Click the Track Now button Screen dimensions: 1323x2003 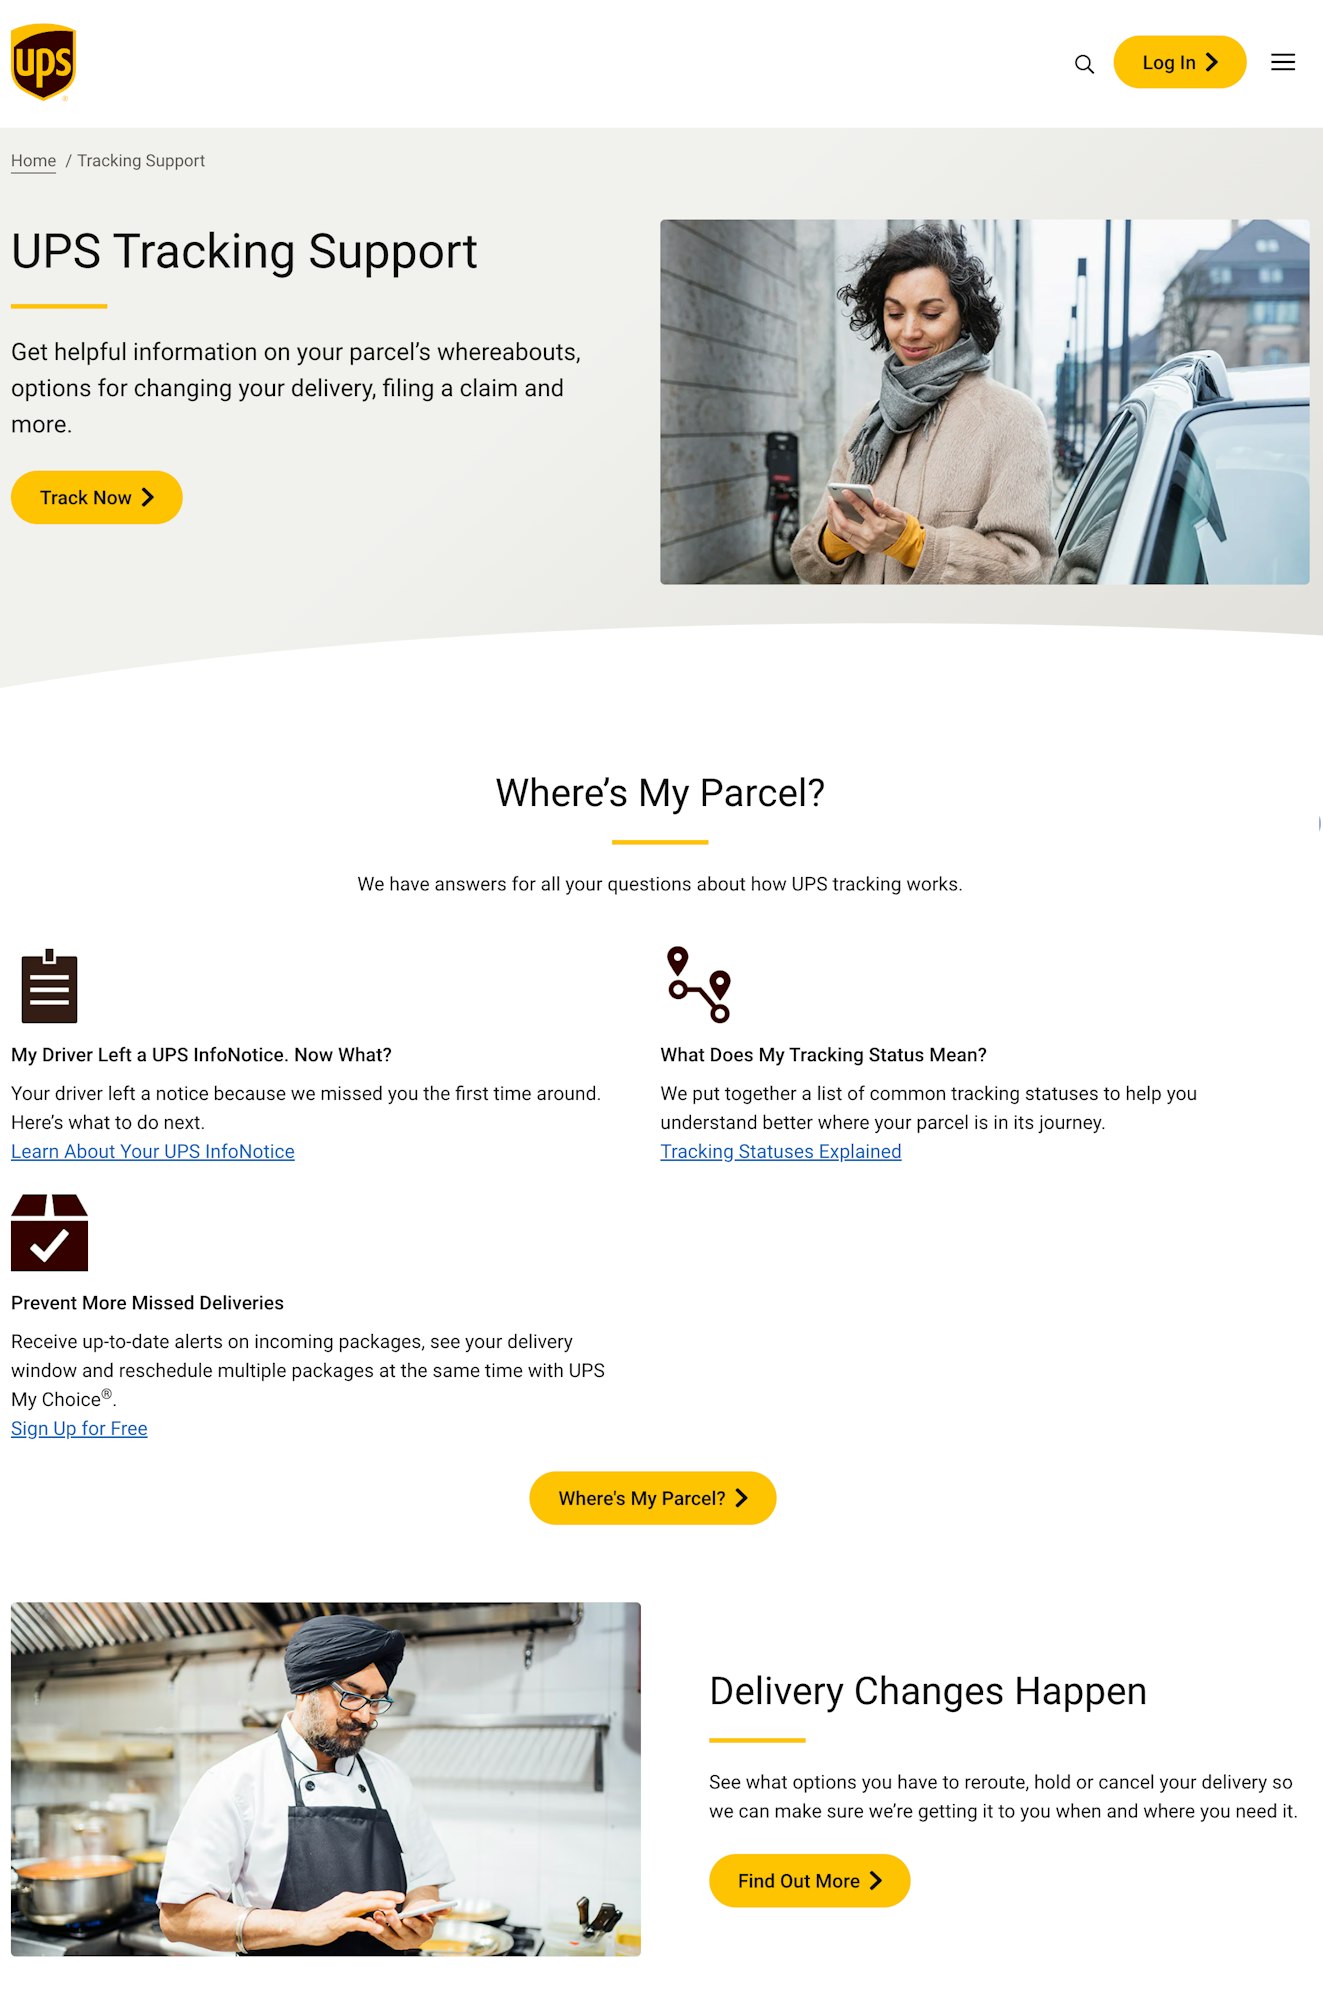(x=96, y=497)
